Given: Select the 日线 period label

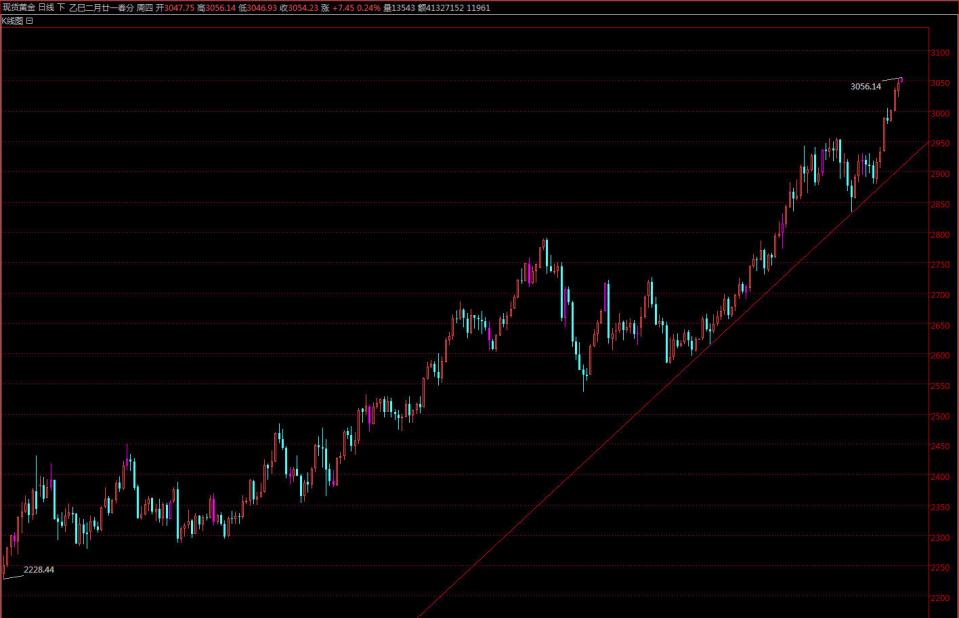Looking at the screenshot, I should pos(46,6).
